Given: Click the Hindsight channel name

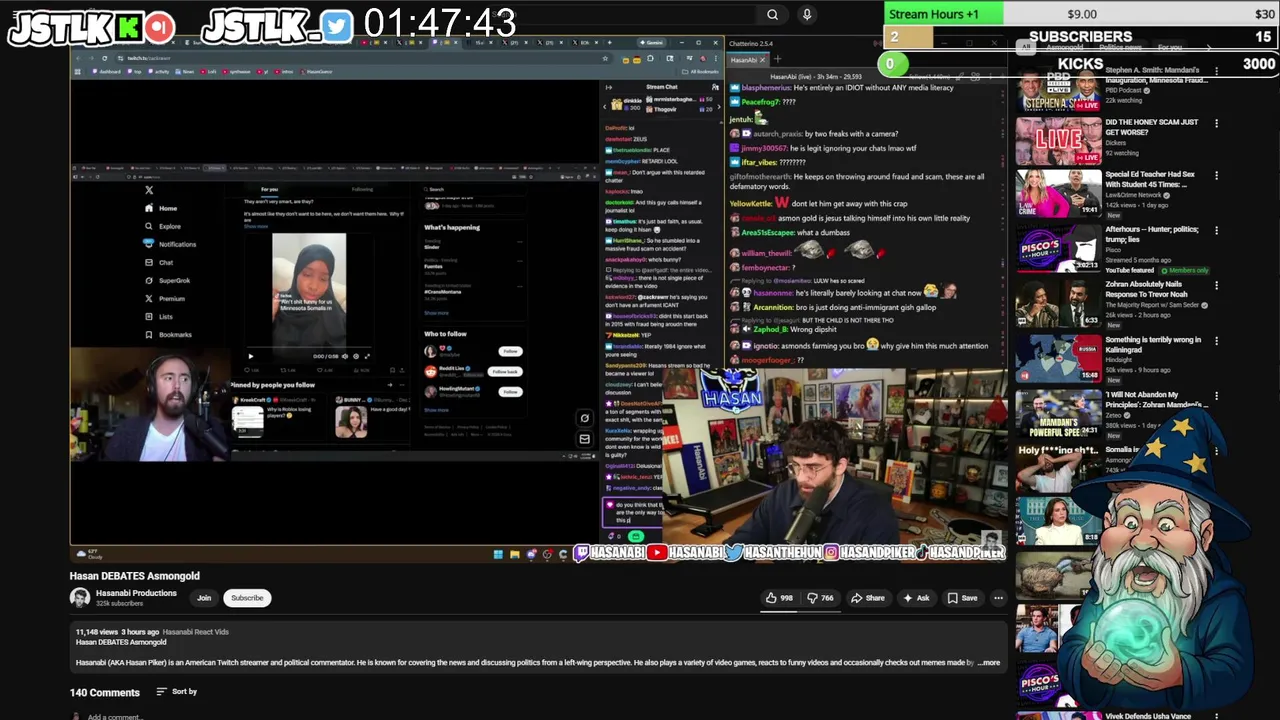Looking at the screenshot, I should pos(1121,360).
